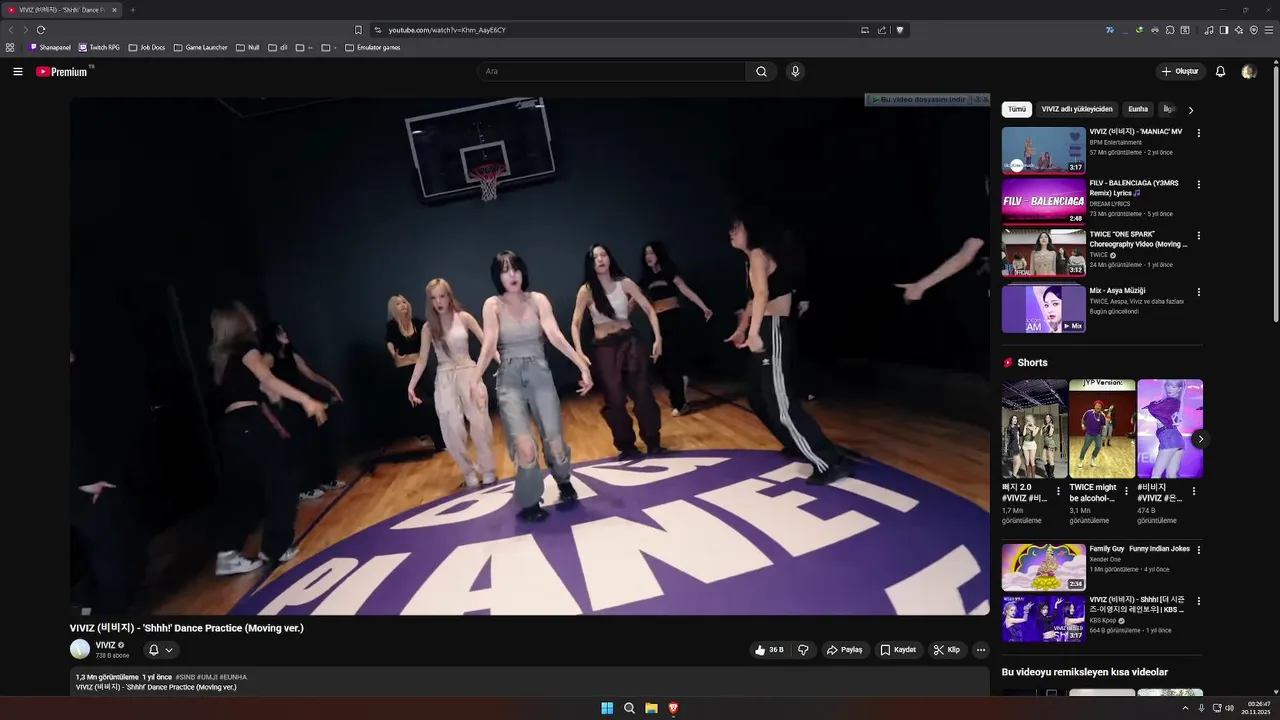Viewport: 1280px width, 720px height.
Task: Select the Eunha filter chip
Action: 1138,109
